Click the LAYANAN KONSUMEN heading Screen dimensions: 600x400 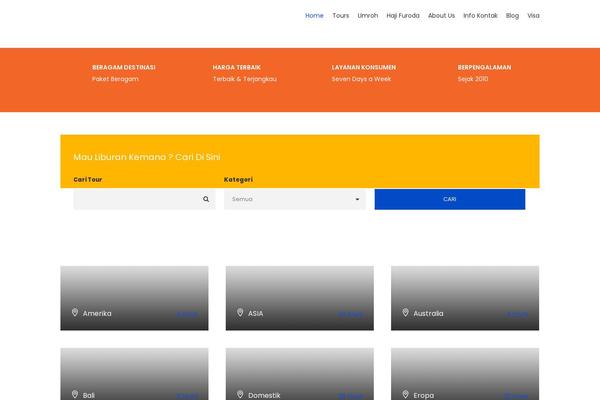[364, 67]
